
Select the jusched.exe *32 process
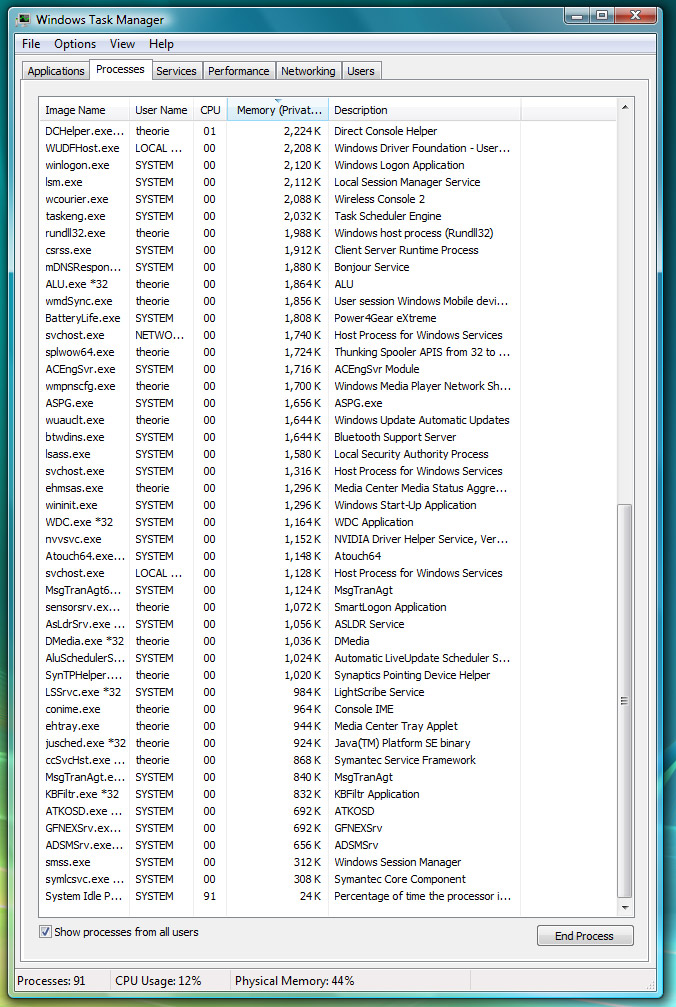click(x=280, y=744)
